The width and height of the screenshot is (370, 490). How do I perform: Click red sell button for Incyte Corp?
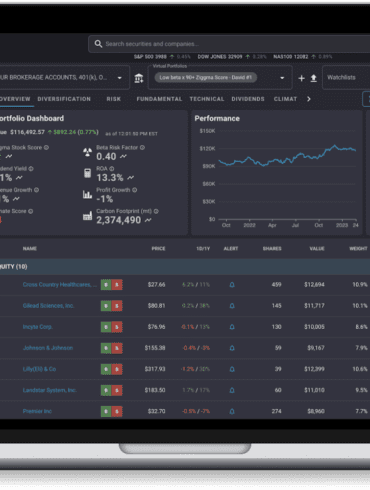(x=117, y=327)
